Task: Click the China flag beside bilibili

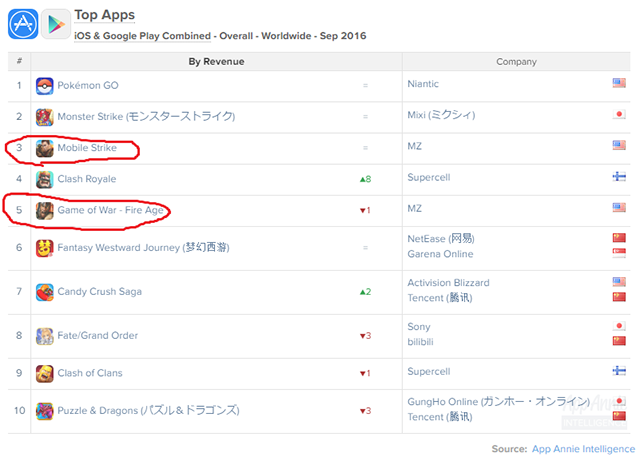Action: 619,341
